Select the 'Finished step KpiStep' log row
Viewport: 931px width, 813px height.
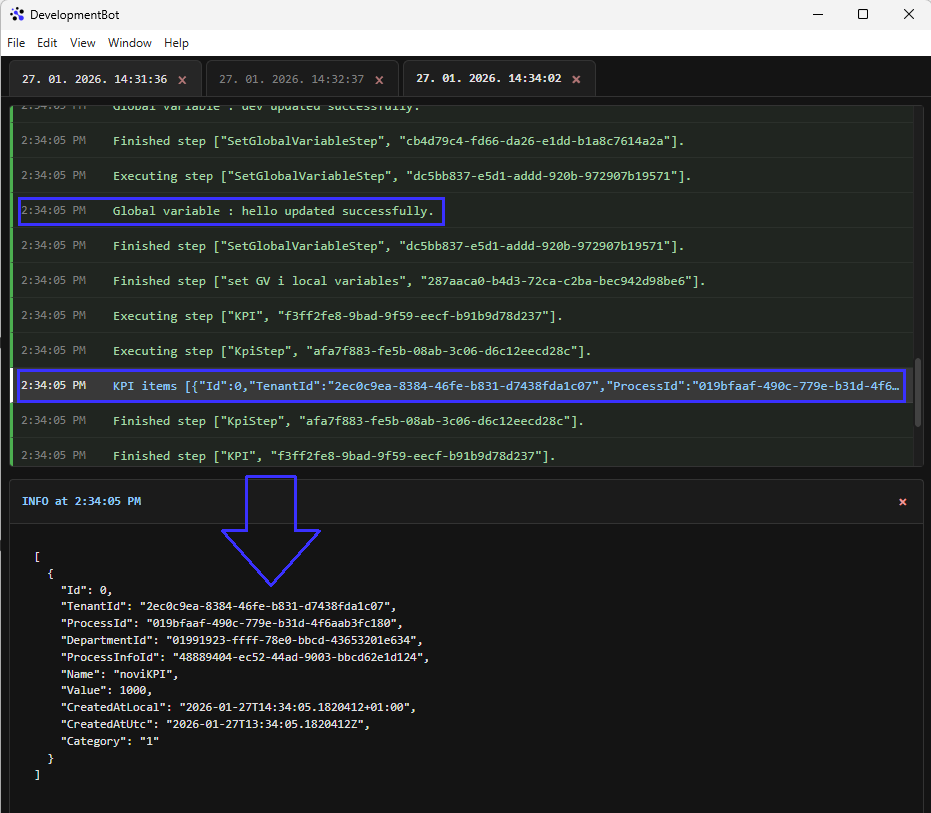click(x=348, y=421)
